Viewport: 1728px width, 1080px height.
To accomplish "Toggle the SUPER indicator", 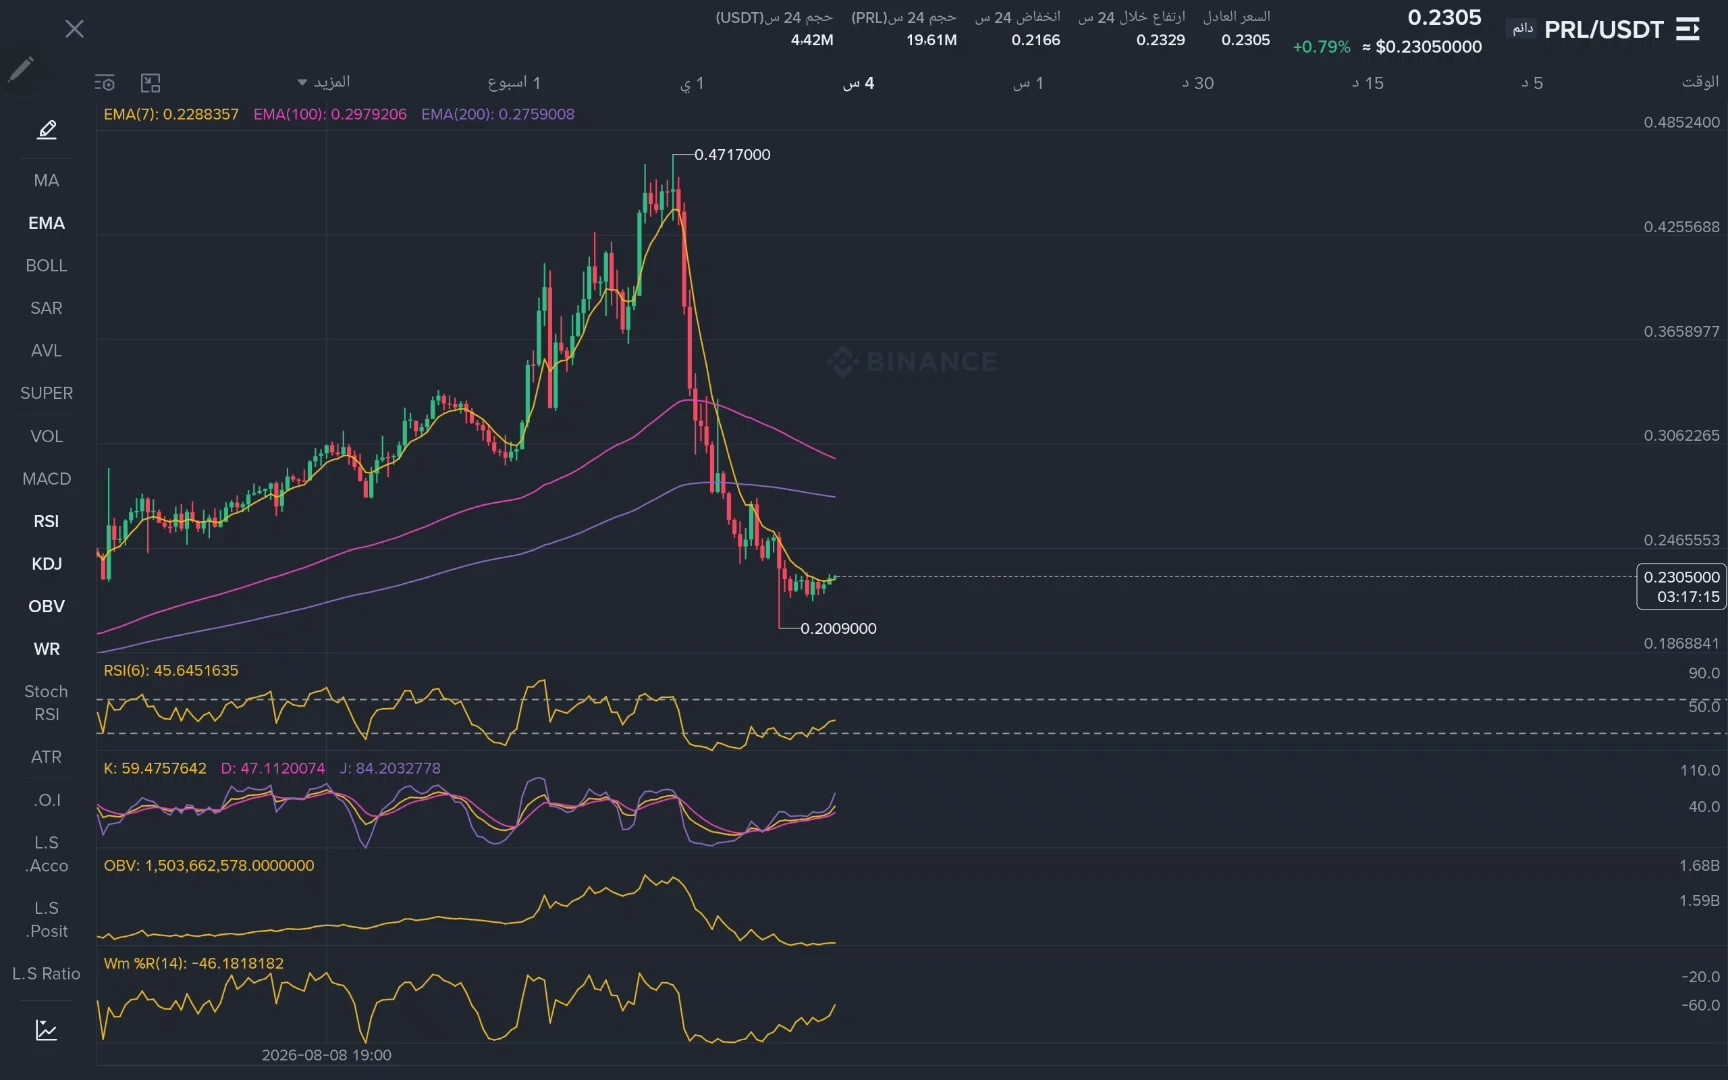I will tap(47, 393).
